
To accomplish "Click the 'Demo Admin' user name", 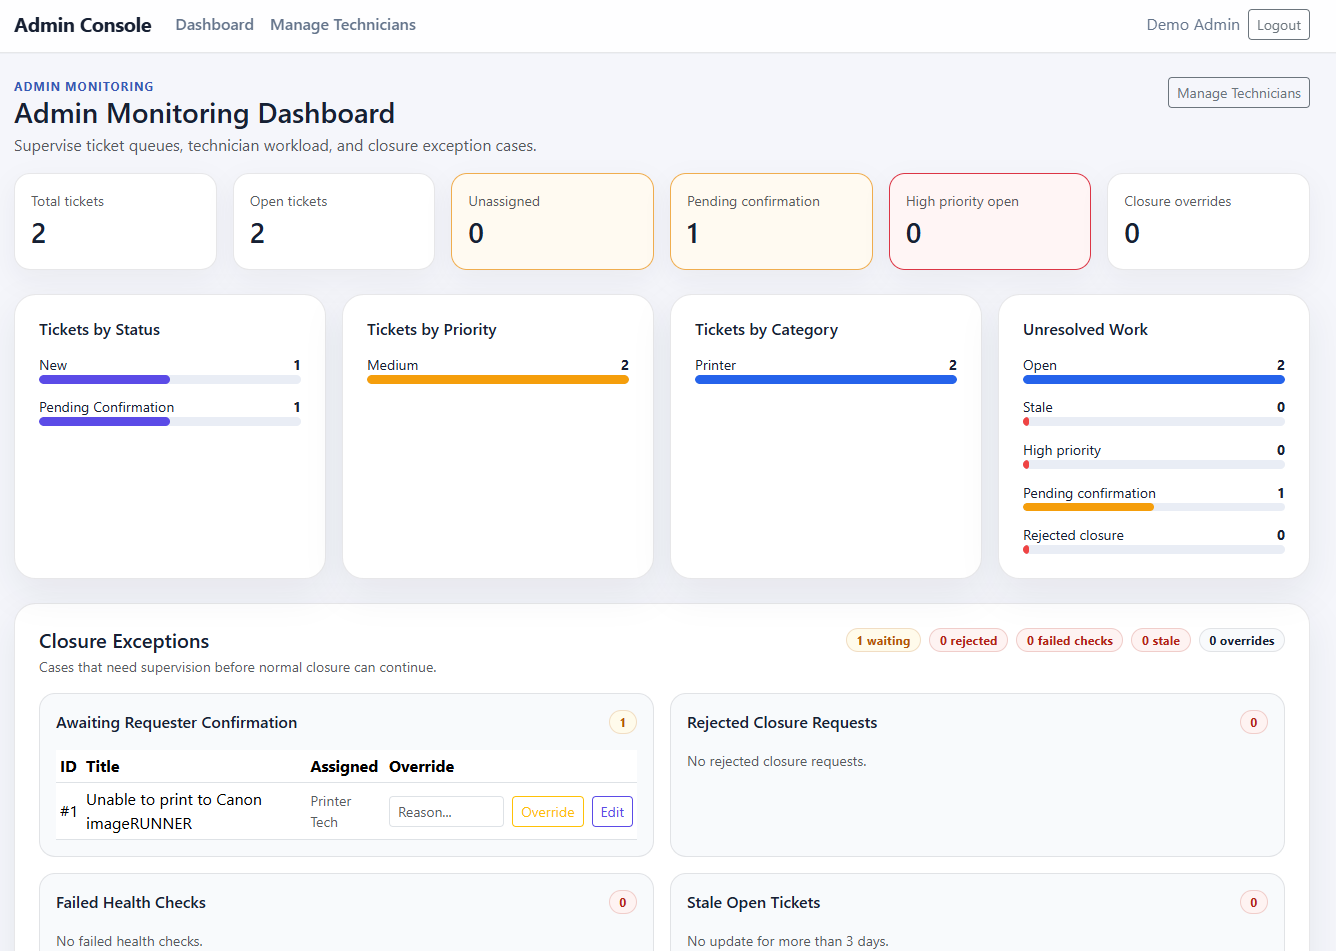I will pos(1193,25).
